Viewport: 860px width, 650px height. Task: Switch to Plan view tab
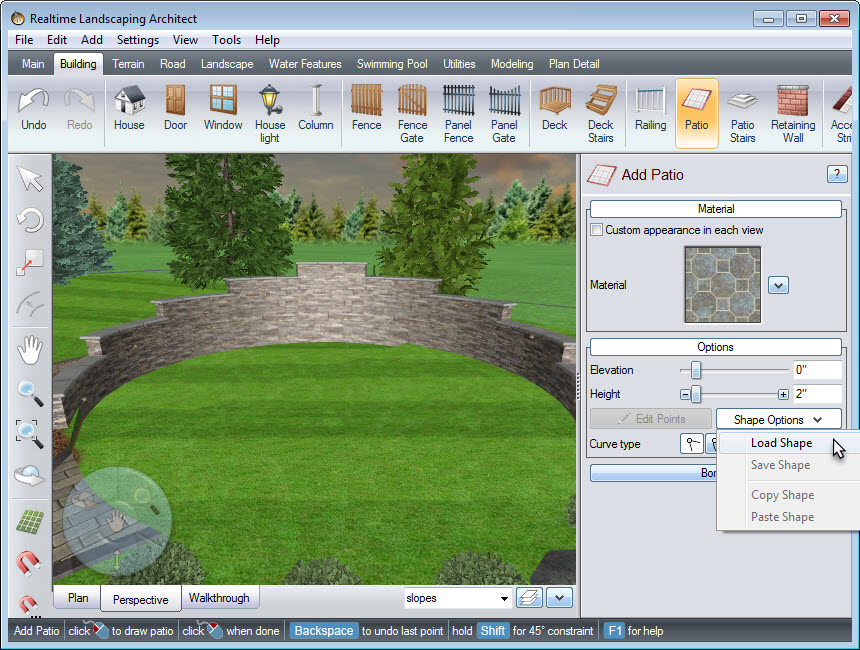78,598
